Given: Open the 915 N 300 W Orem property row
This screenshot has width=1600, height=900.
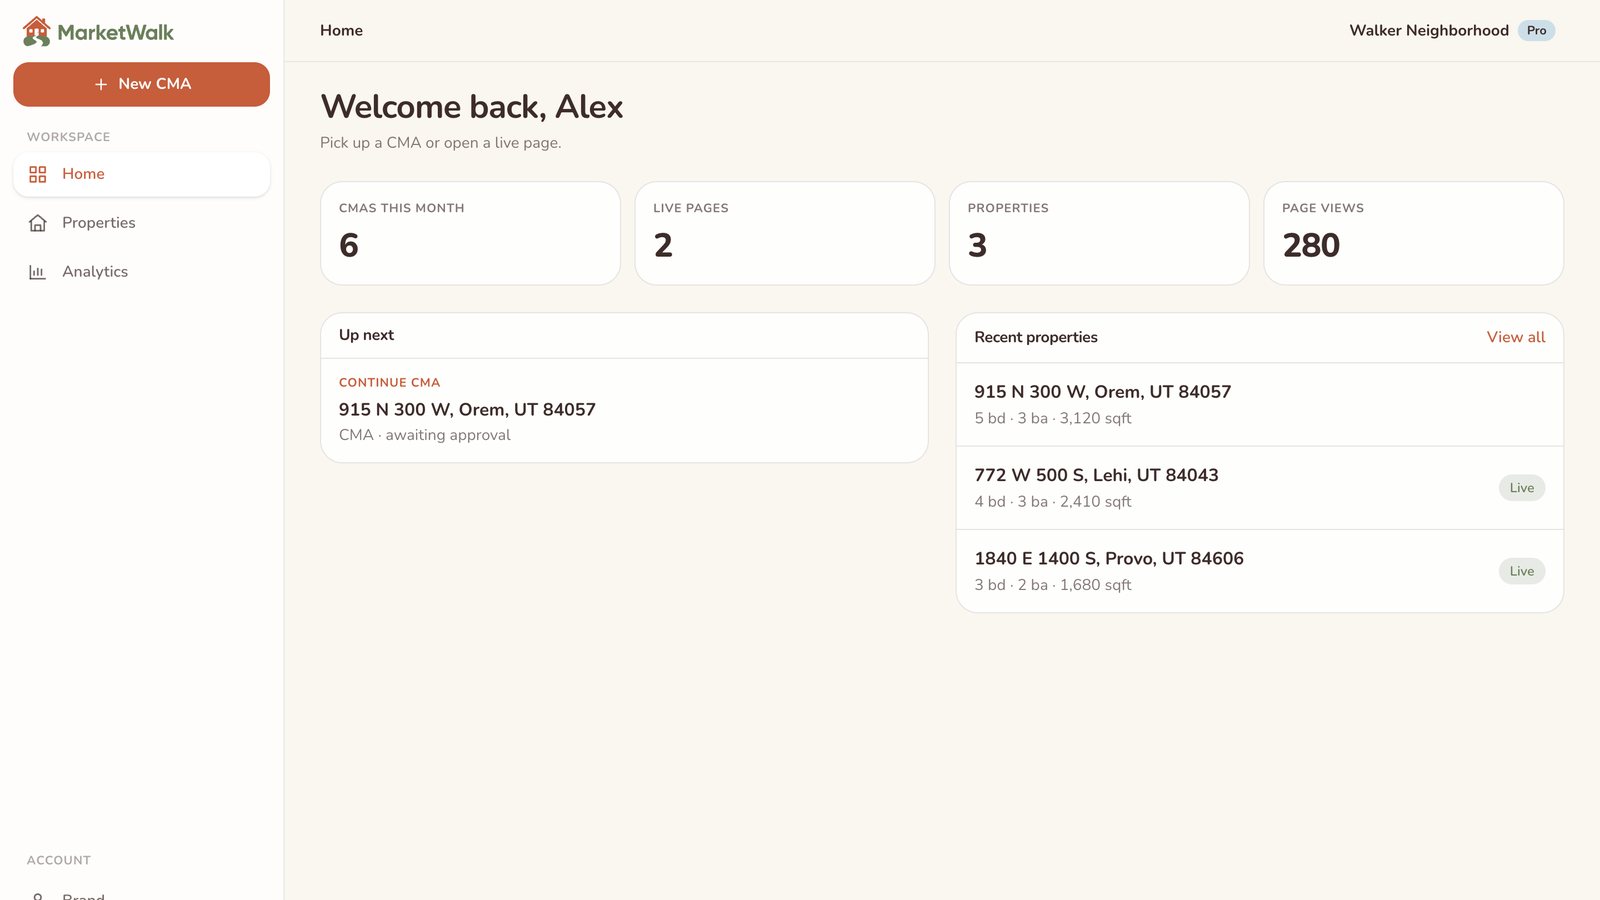Looking at the screenshot, I should tap(1259, 404).
